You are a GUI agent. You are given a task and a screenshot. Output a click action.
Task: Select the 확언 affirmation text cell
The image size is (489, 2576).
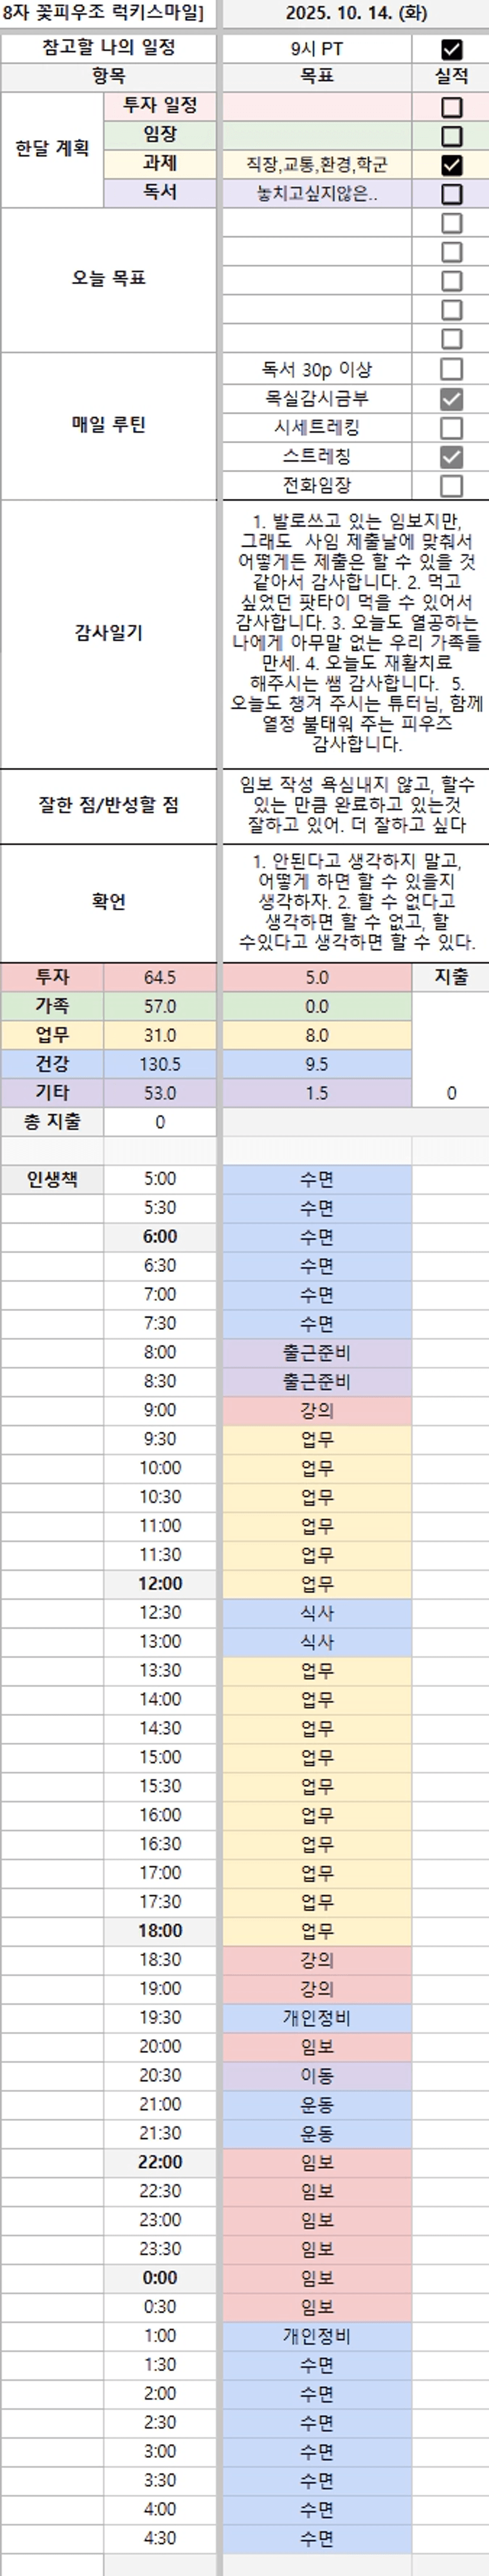pos(355,901)
